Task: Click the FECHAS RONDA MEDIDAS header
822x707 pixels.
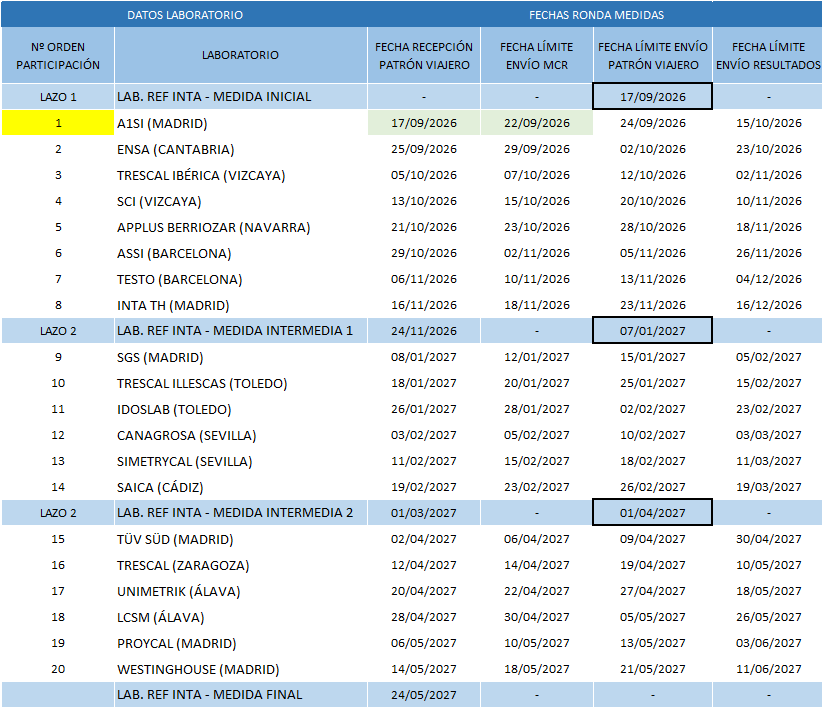Action: [596, 15]
